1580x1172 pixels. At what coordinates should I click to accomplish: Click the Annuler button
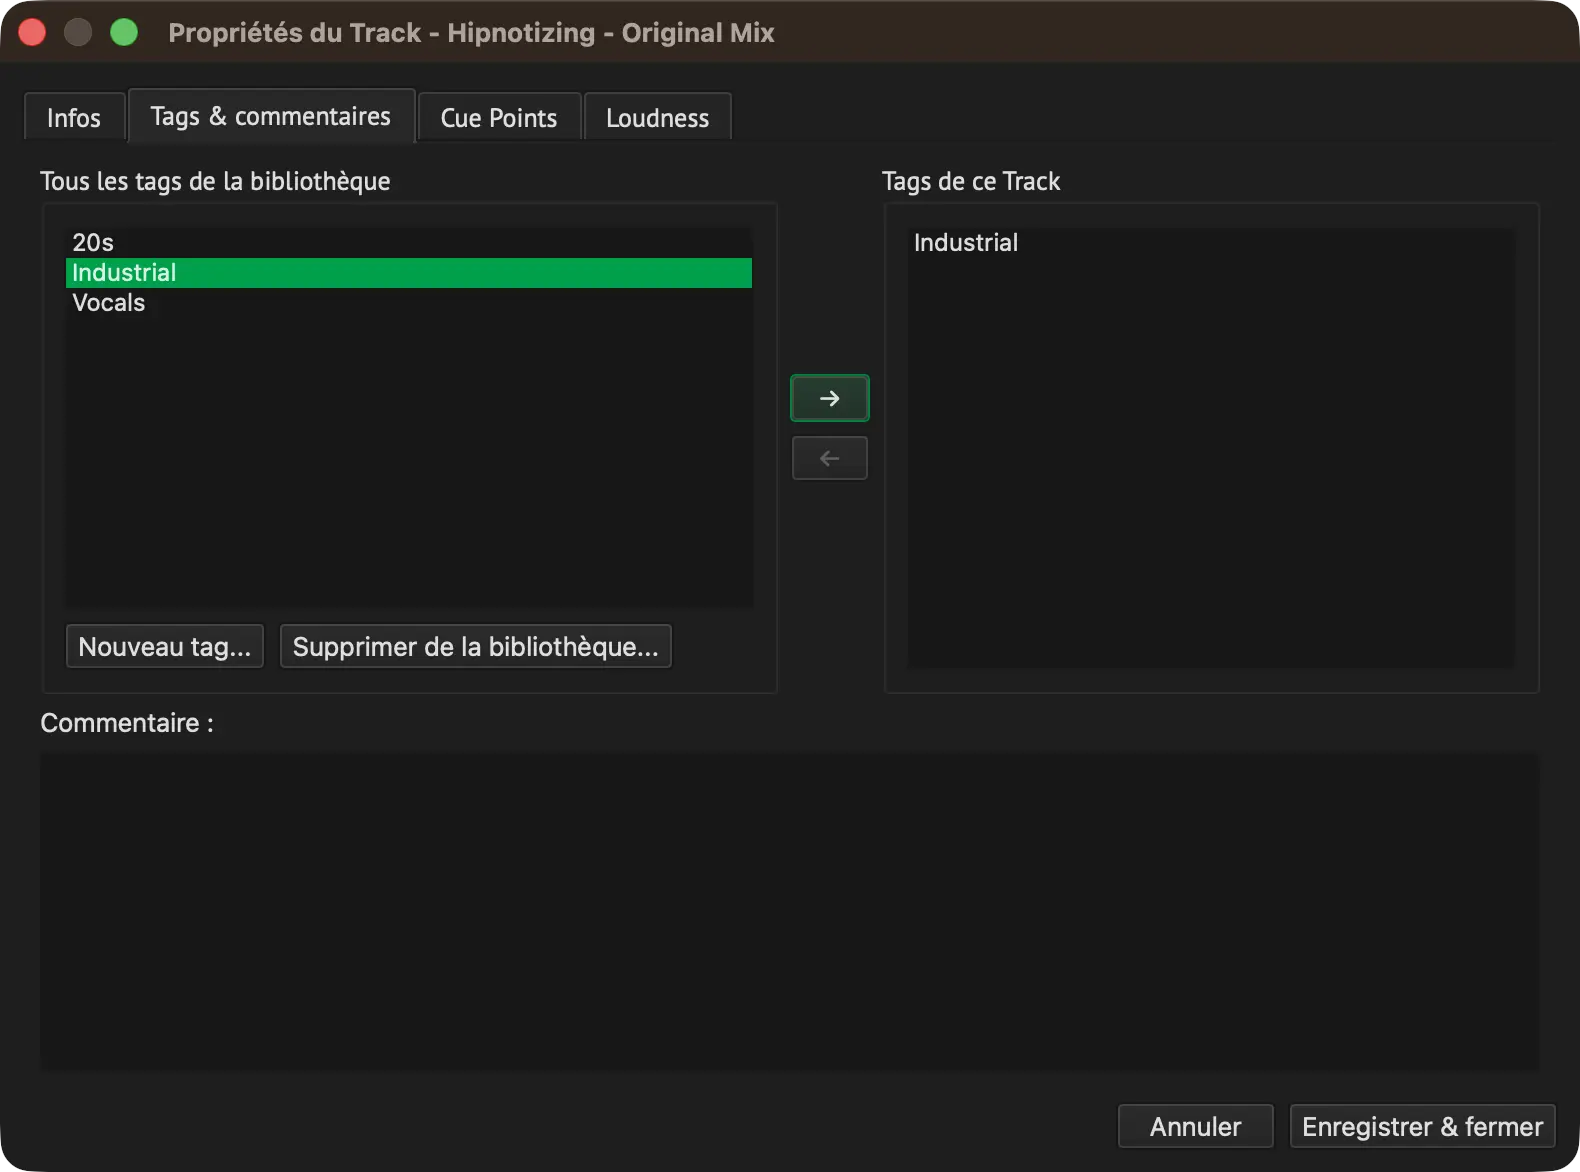pos(1195,1126)
